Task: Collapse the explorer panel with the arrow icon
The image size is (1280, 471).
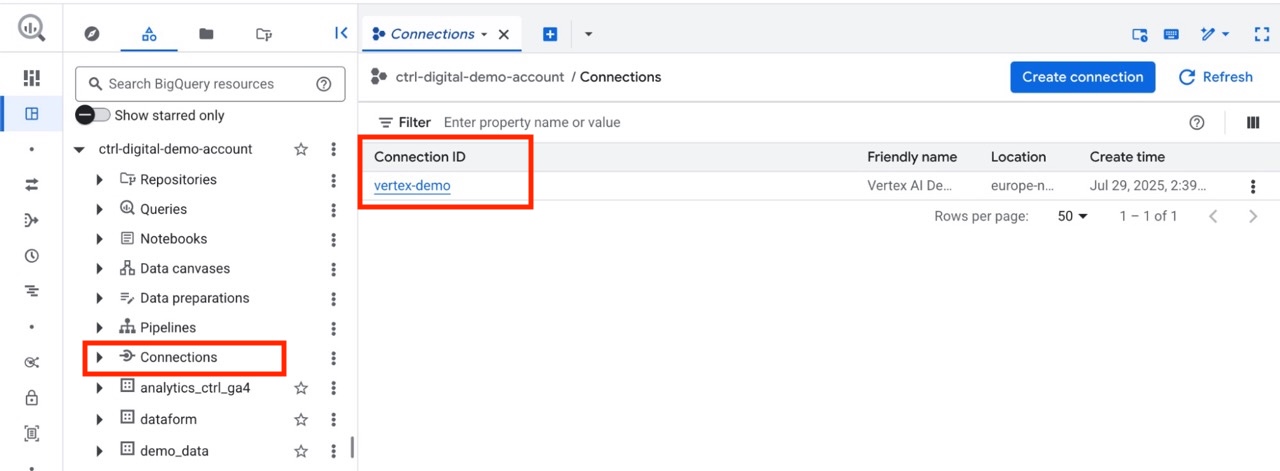Action: [x=341, y=33]
